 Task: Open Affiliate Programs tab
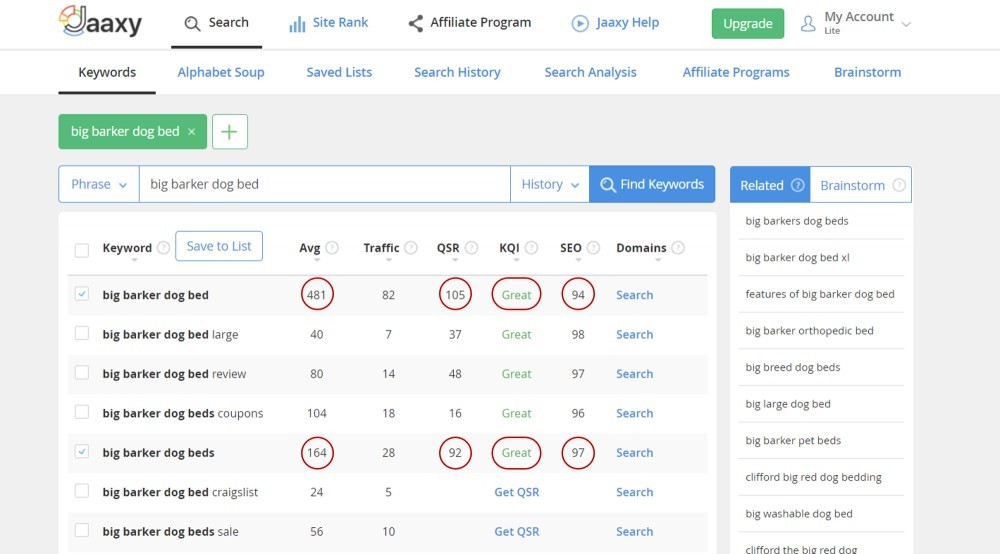pos(736,72)
